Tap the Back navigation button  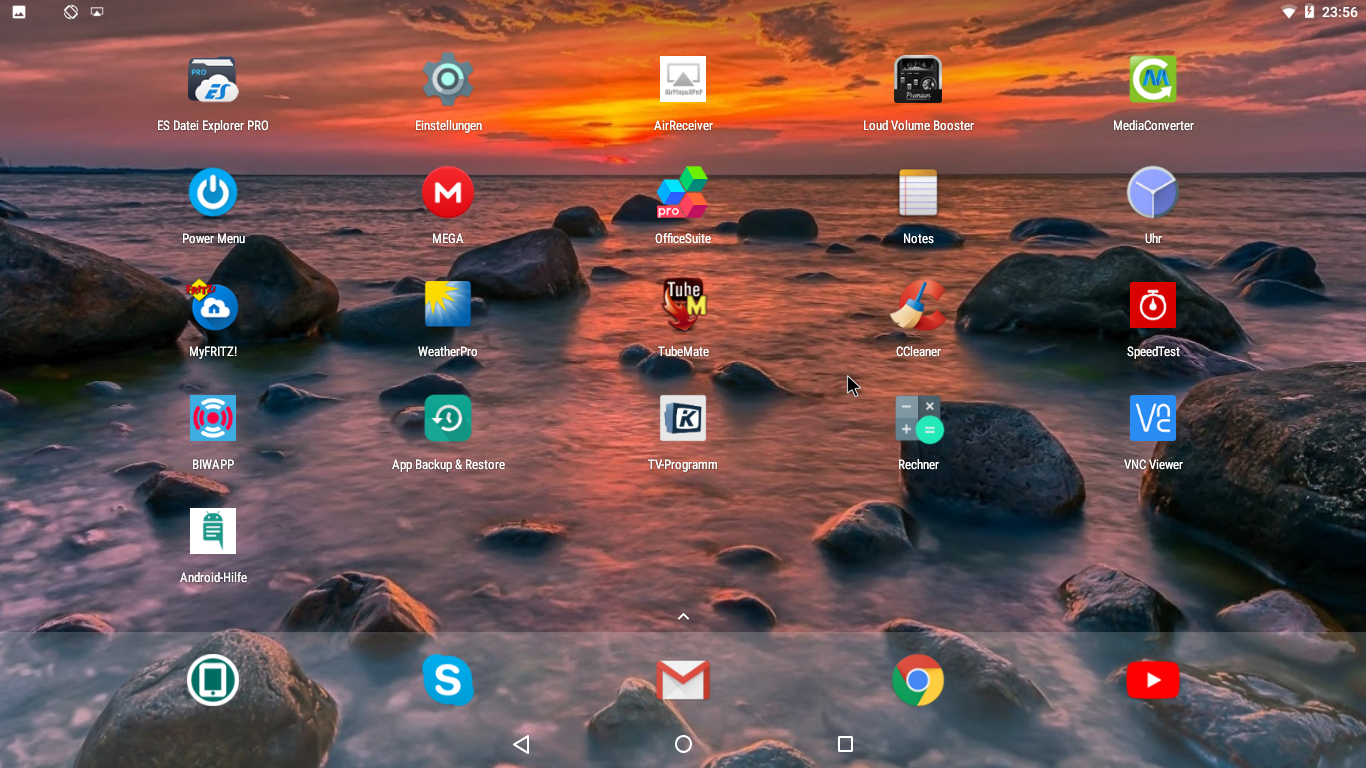pos(521,744)
